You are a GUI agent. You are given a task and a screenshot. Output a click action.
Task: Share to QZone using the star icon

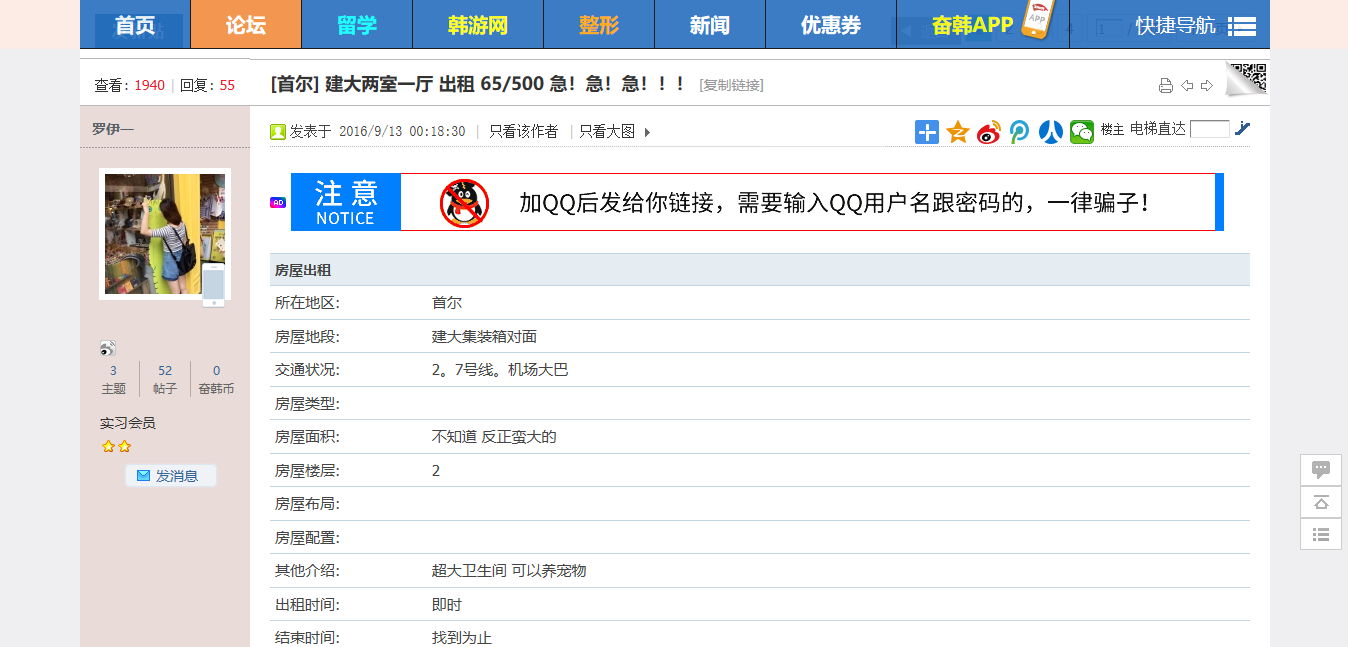click(958, 131)
